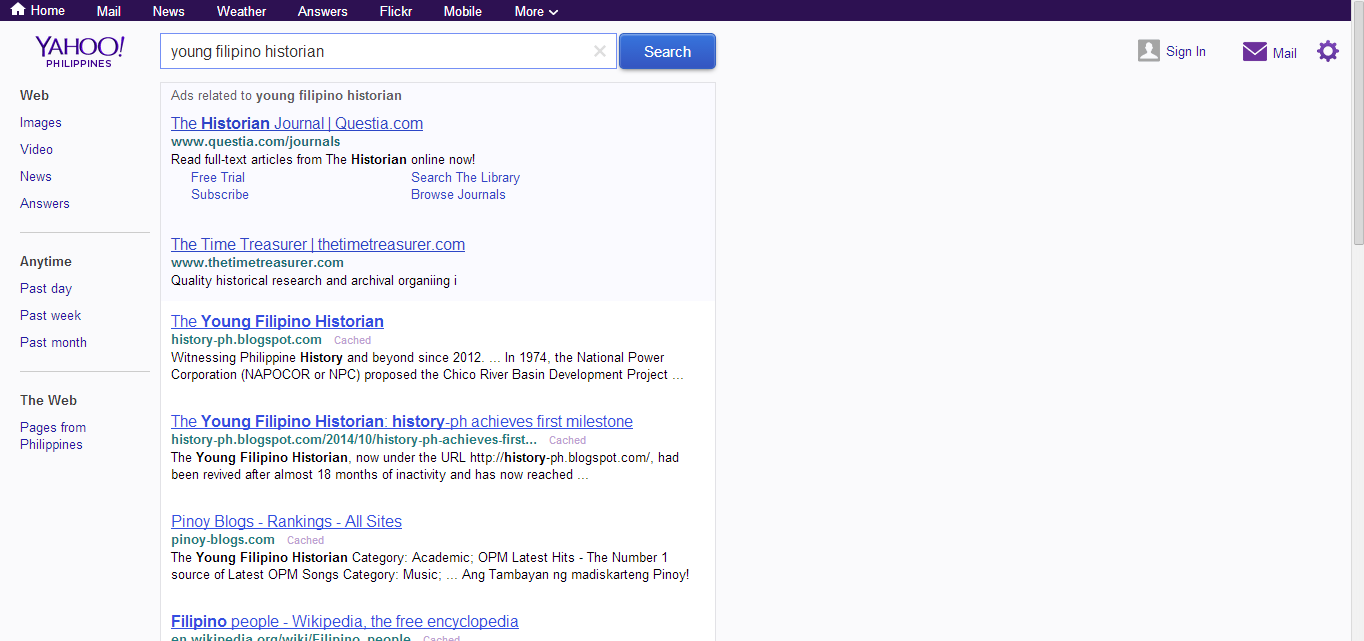1364x641 pixels.
Task: Select Answers search category in sidebar
Action: (x=45, y=203)
